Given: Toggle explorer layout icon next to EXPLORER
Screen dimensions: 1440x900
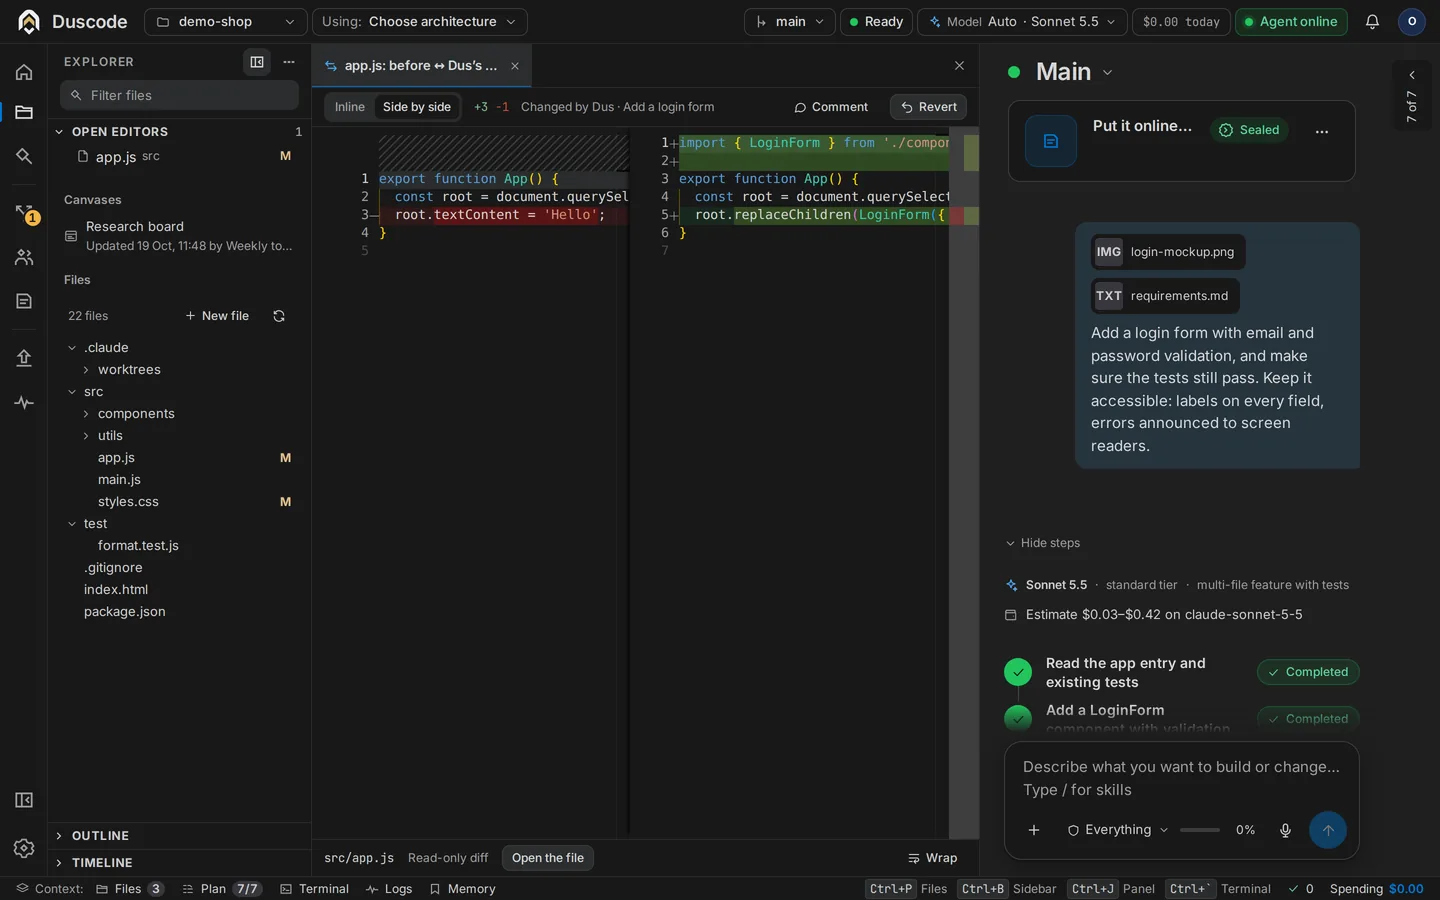Looking at the screenshot, I should [257, 62].
